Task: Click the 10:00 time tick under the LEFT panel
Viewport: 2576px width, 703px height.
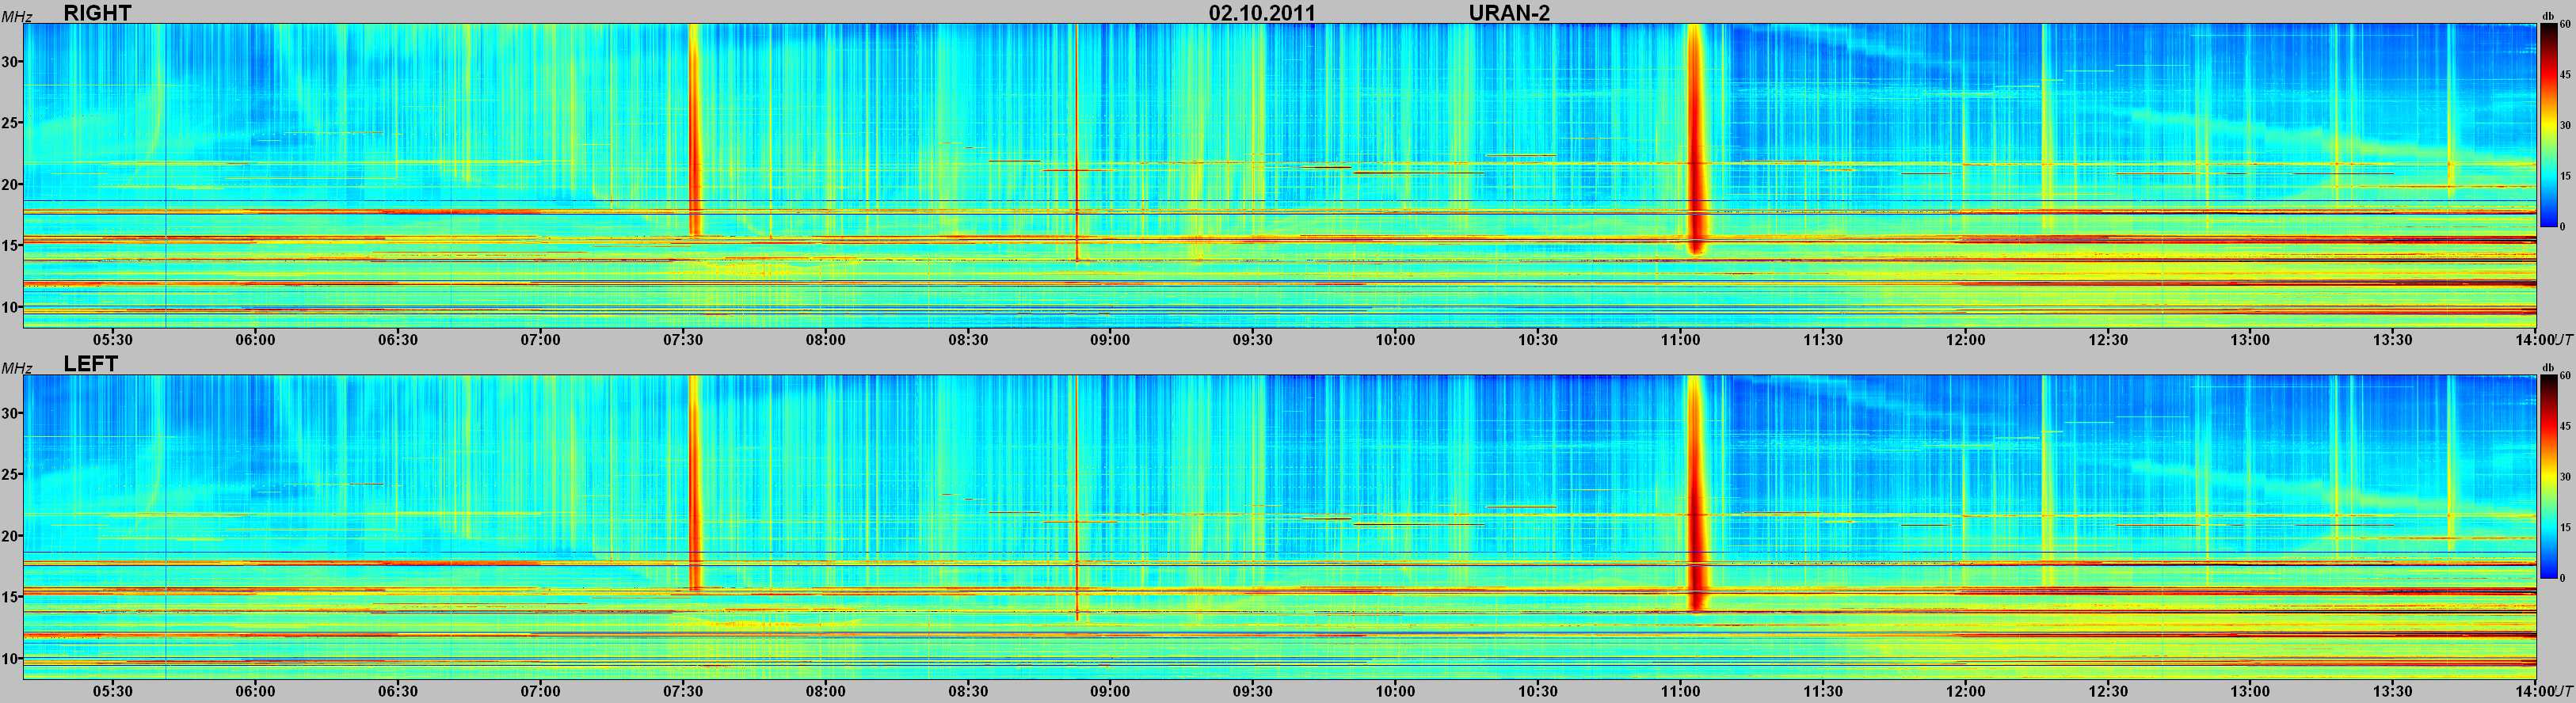Action: coord(1395,691)
